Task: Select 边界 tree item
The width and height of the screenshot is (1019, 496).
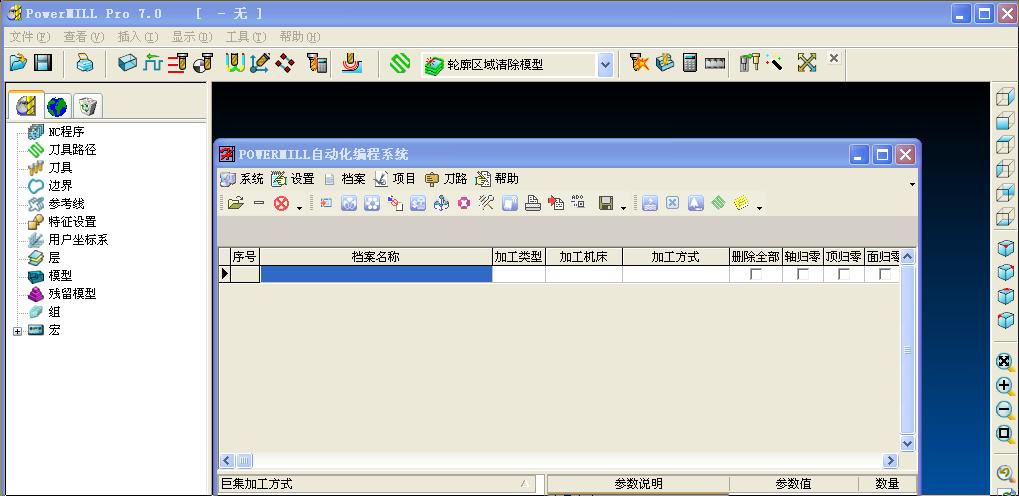Action: point(60,186)
